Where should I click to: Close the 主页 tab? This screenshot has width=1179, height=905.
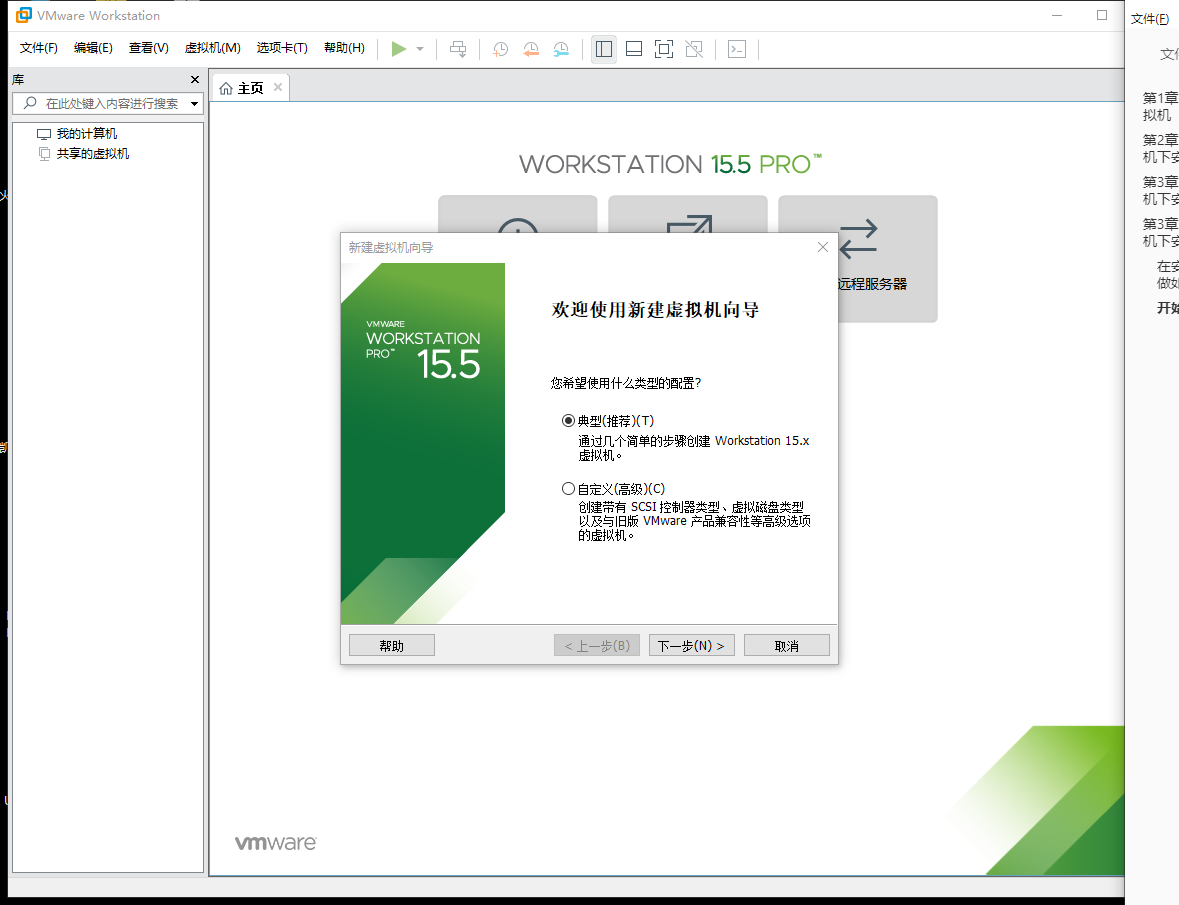(x=278, y=87)
